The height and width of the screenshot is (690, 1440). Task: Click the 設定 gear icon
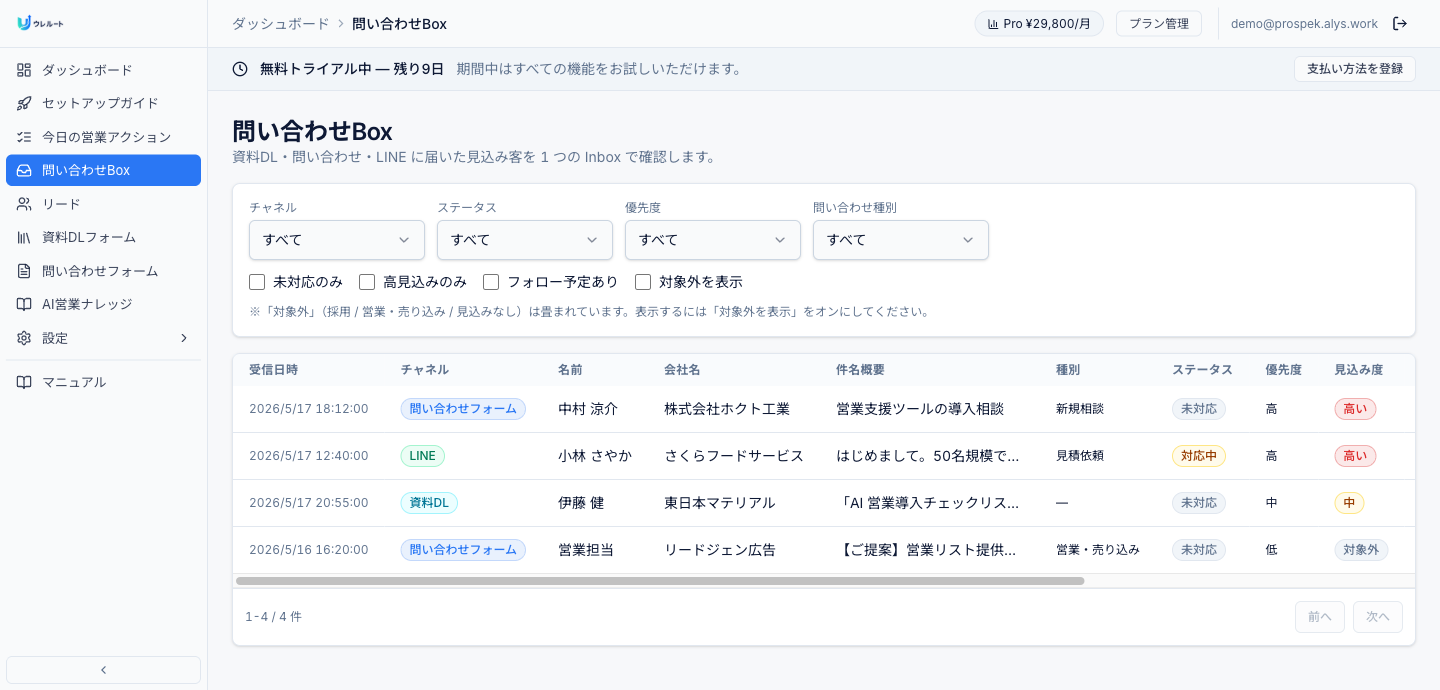[24, 338]
